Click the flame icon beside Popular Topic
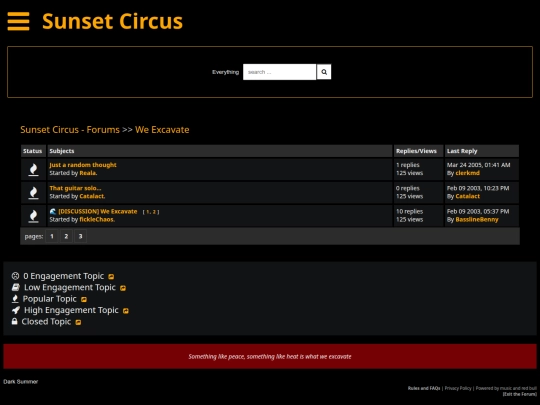 pos(15,299)
